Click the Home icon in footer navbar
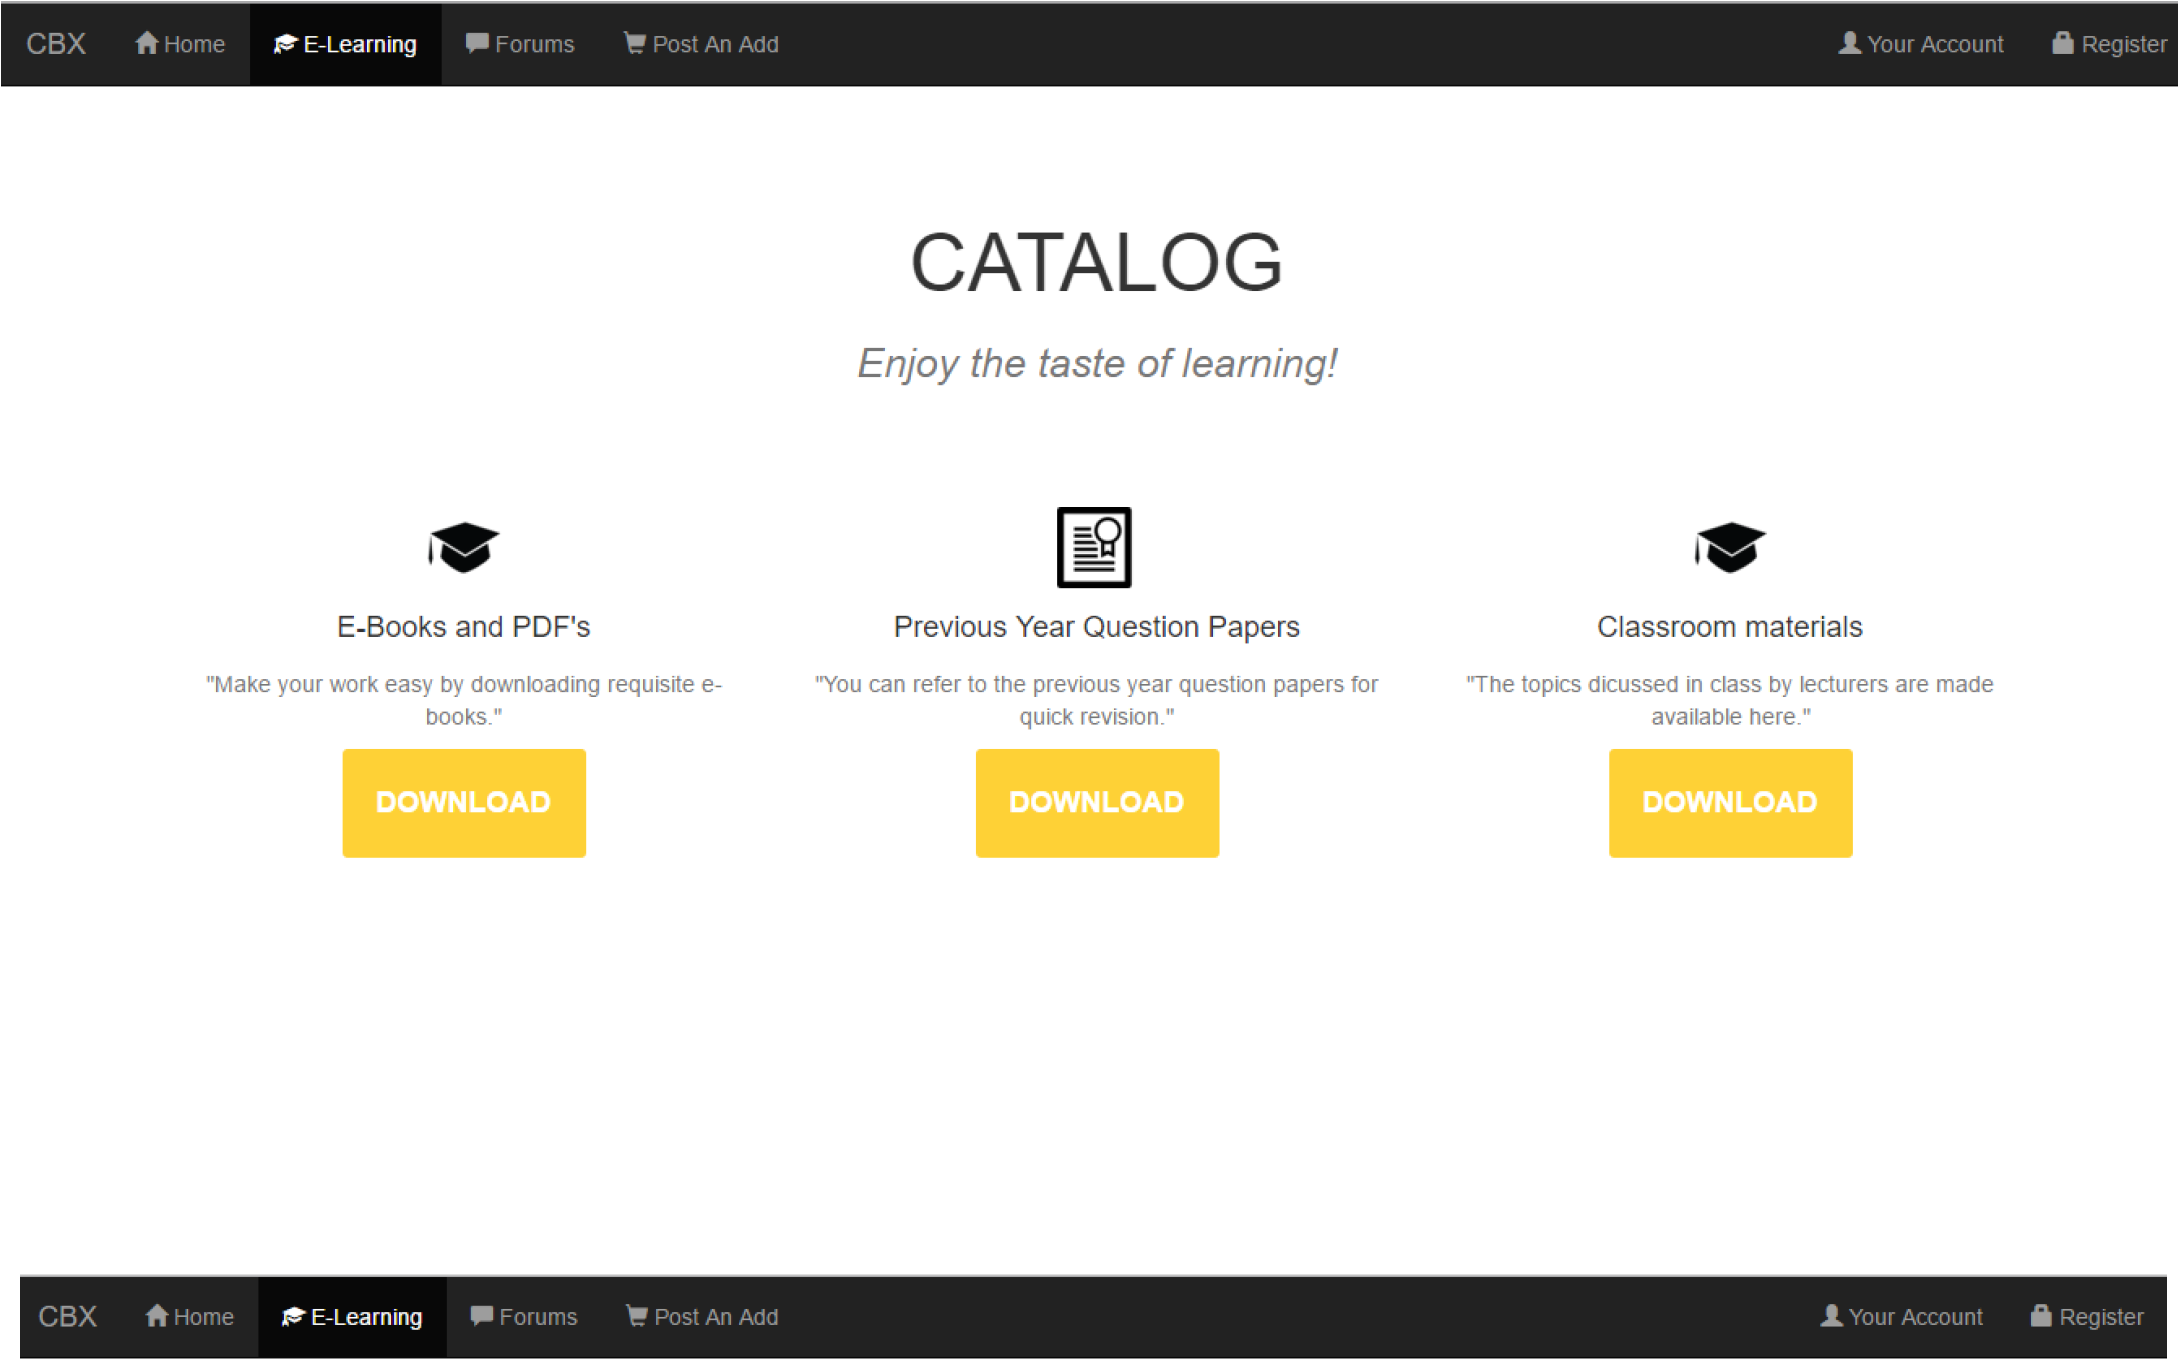The width and height of the screenshot is (2178, 1366). 156,1316
